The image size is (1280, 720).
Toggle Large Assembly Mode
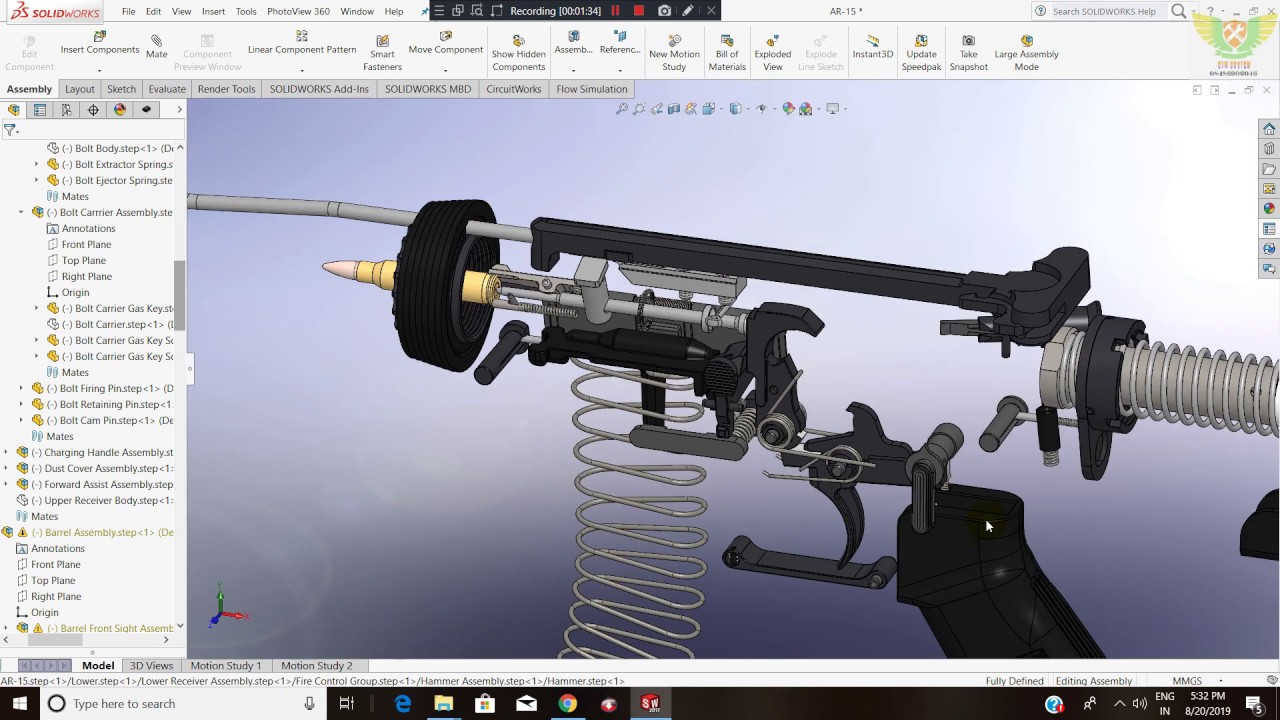tap(1026, 54)
